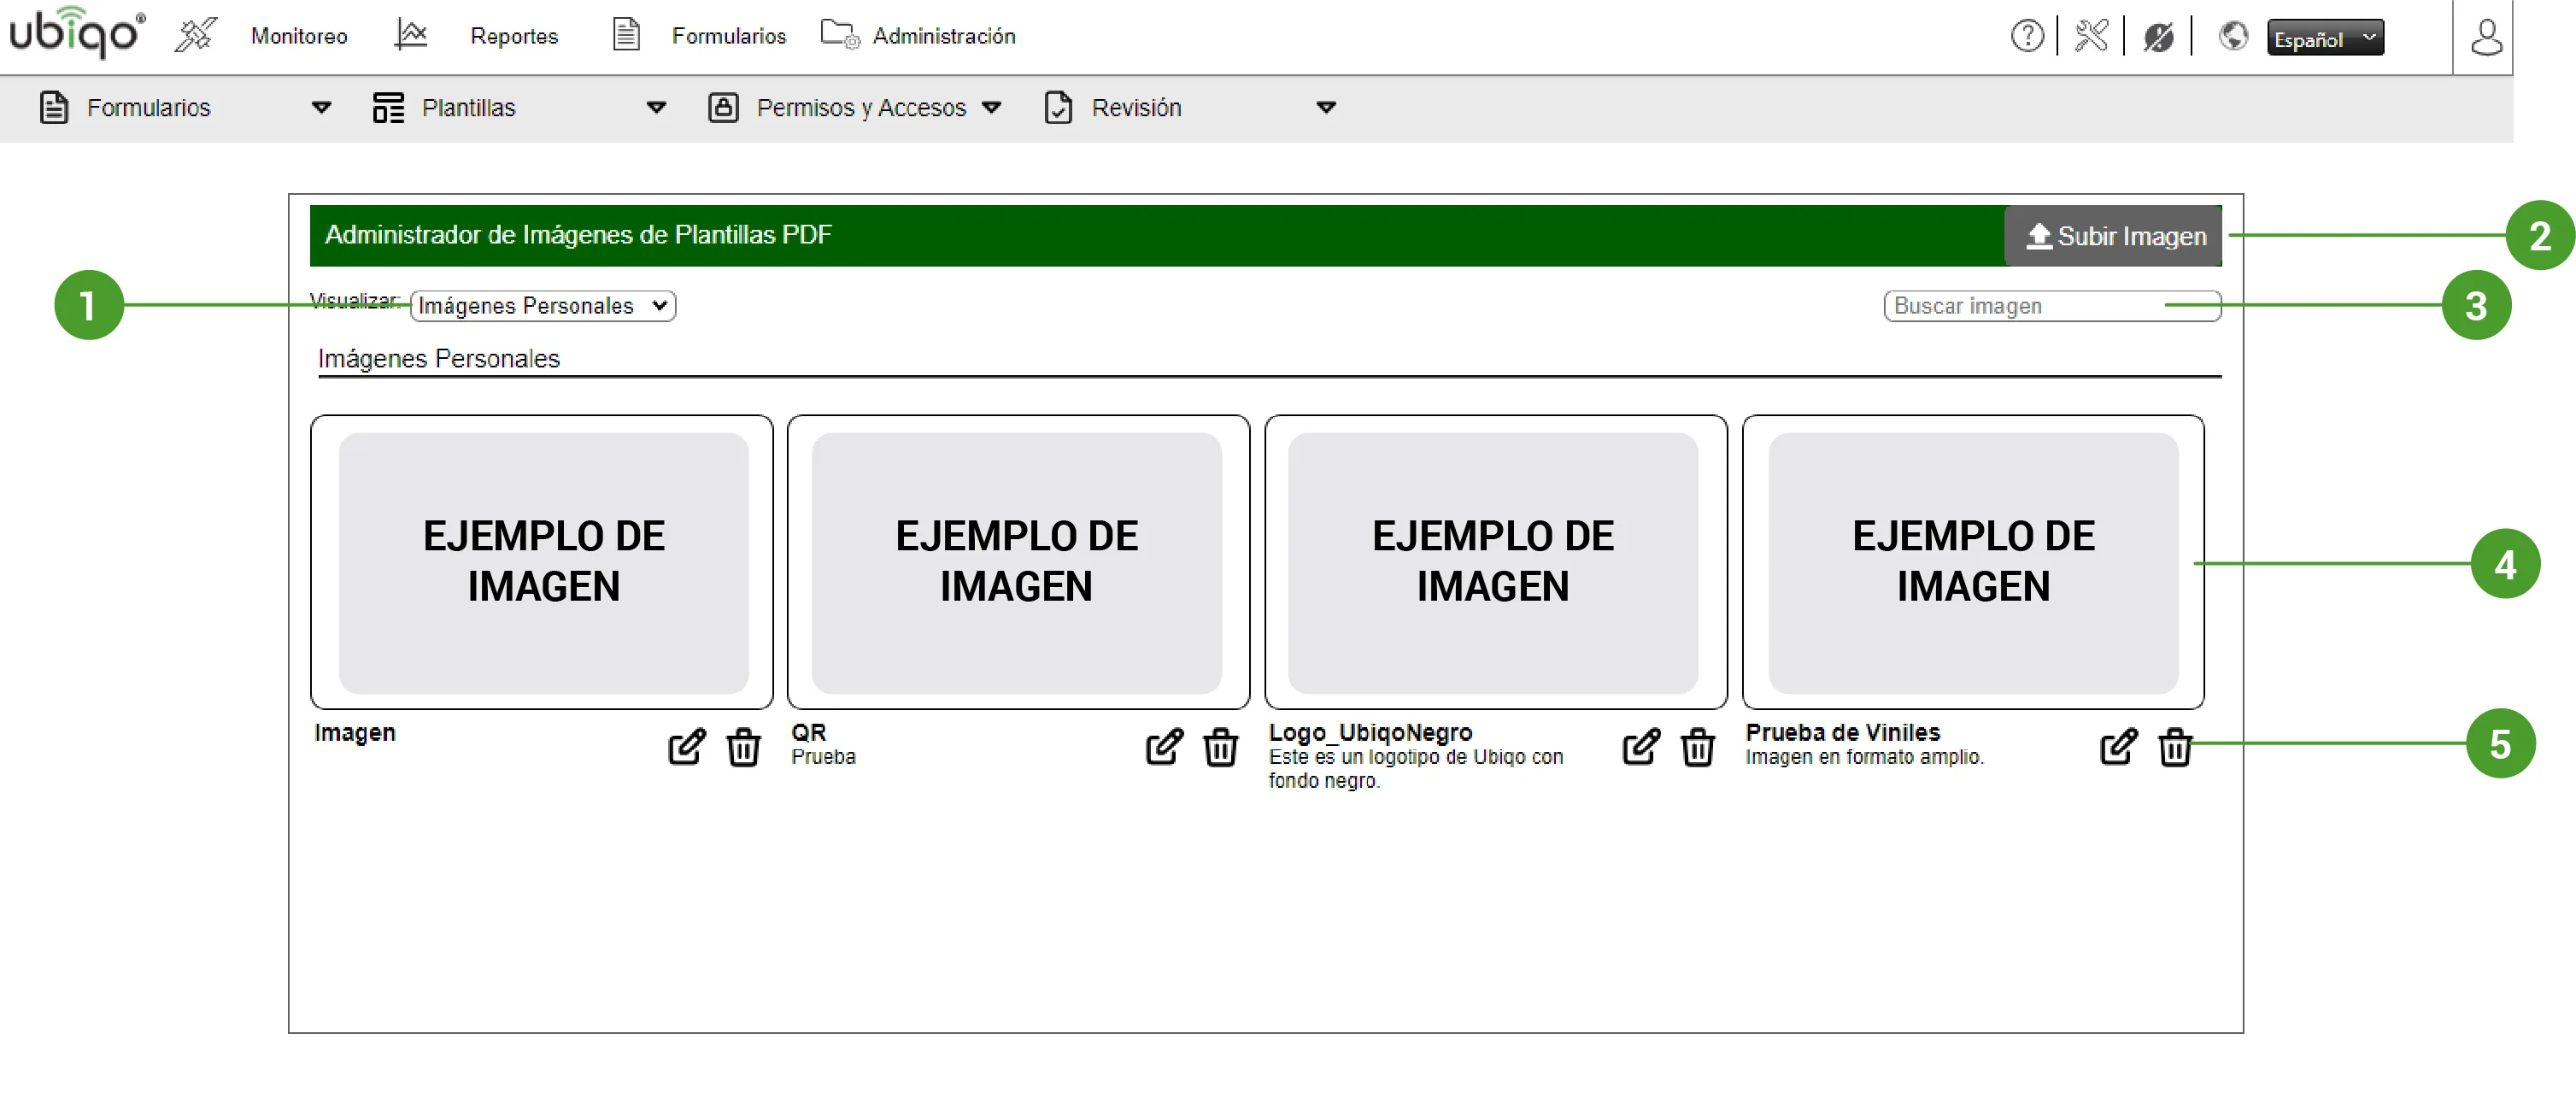Open the Monitoreo menu
The height and width of the screenshot is (1098, 2576).
[299, 36]
